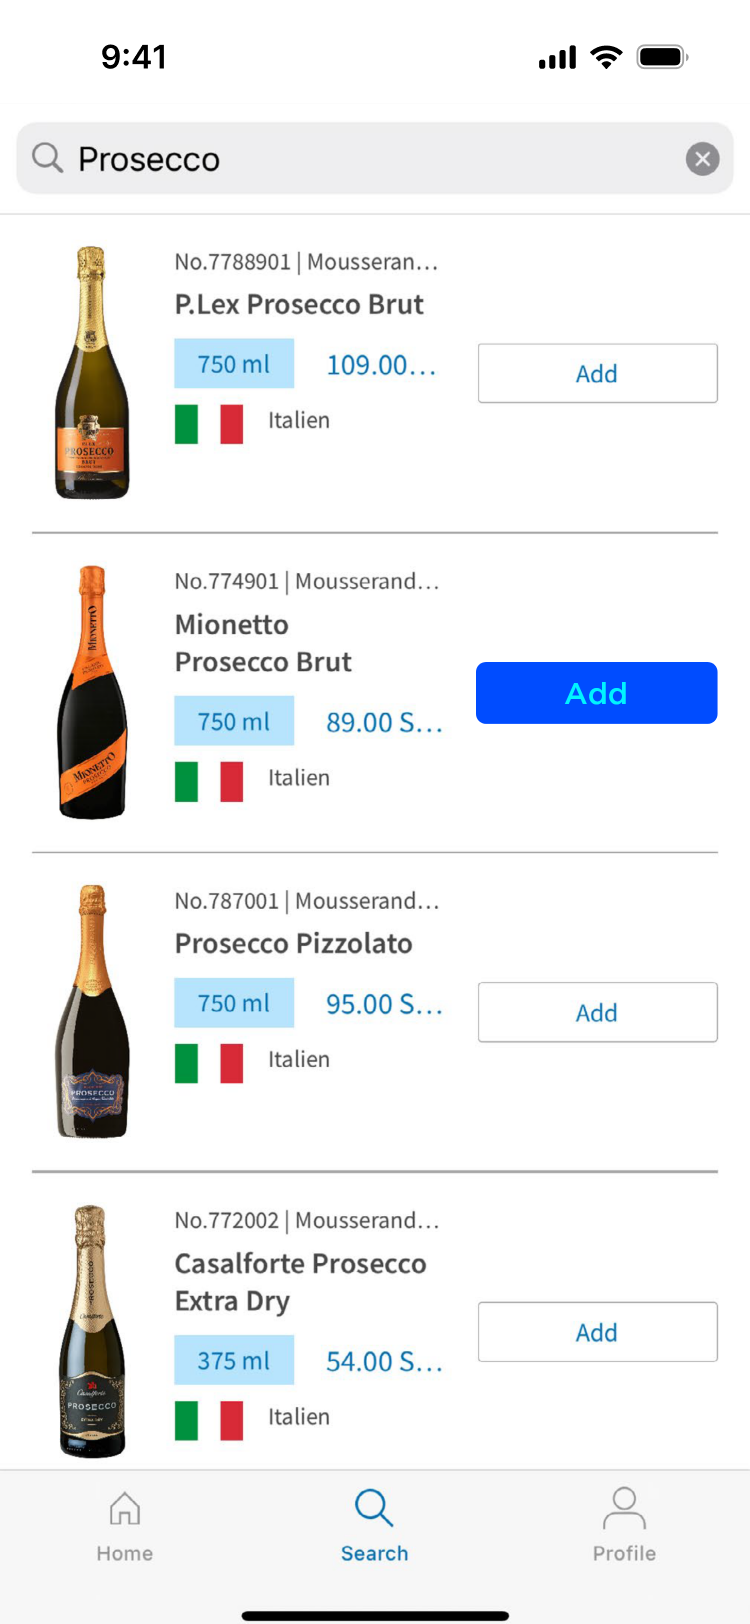Clear the Prosecco search text
The height and width of the screenshot is (1624, 750).
click(x=702, y=159)
